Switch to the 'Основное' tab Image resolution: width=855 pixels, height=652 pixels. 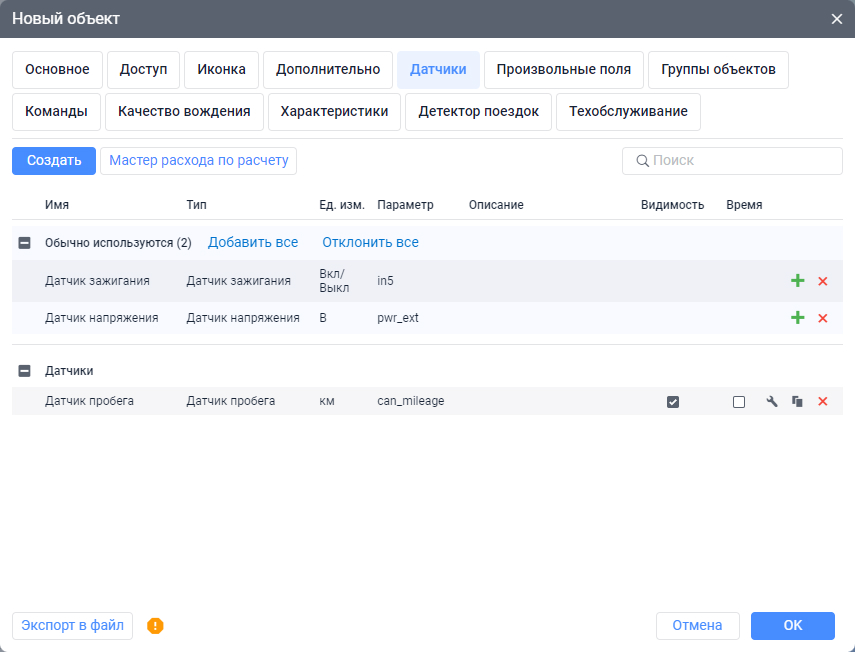[x=57, y=70]
